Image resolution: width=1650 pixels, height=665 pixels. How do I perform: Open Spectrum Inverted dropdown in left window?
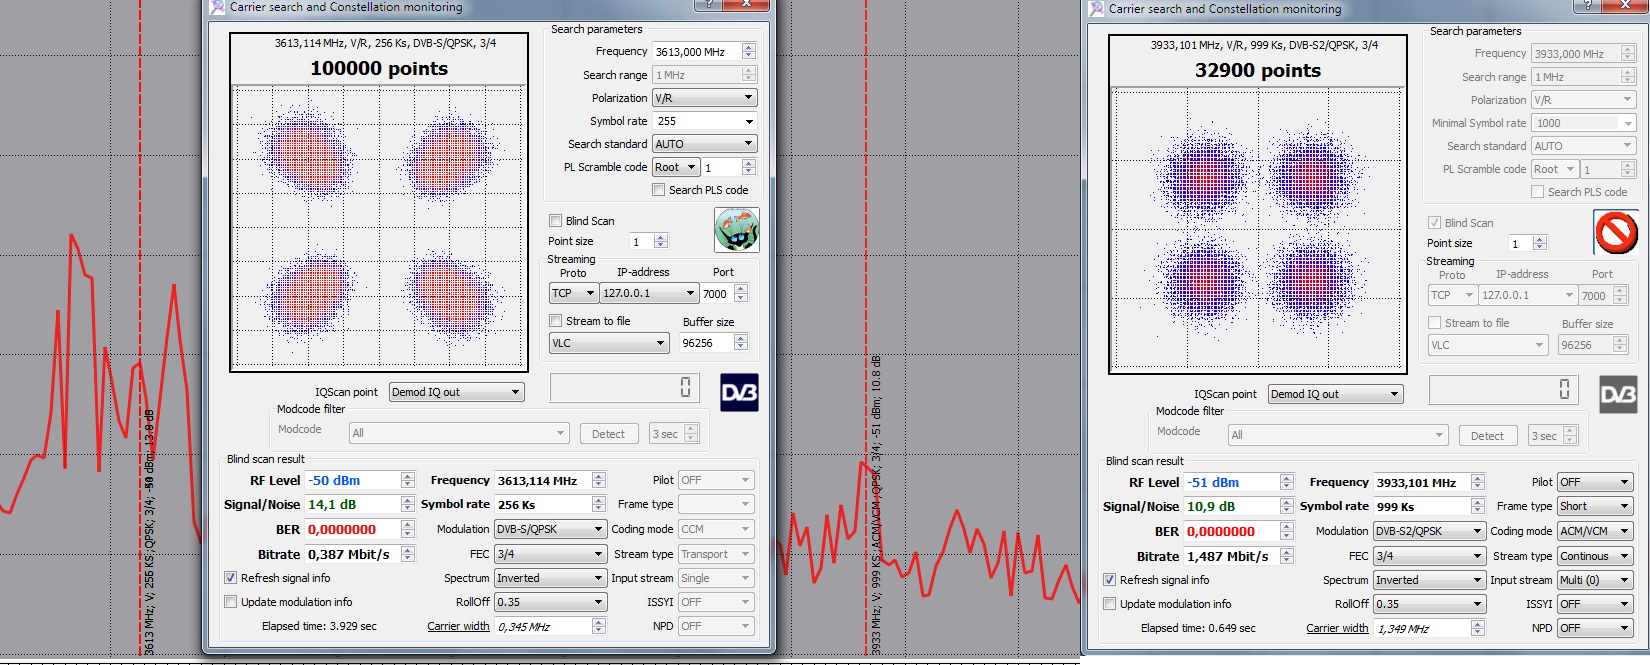[x=551, y=578]
